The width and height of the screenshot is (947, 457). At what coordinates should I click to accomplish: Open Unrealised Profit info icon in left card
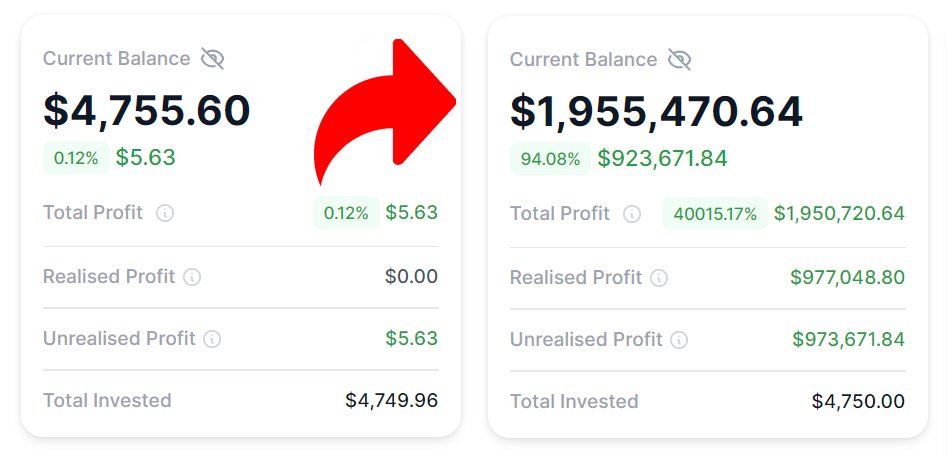(x=212, y=339)
